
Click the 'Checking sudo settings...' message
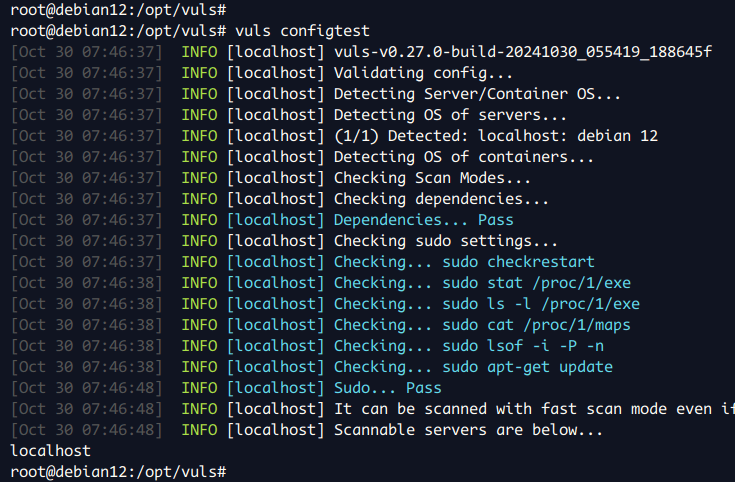coord(445,241)
